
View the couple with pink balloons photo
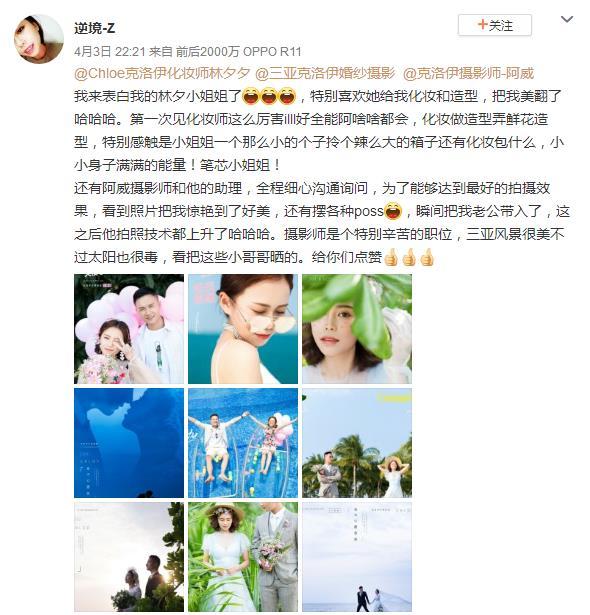point(129,329)
